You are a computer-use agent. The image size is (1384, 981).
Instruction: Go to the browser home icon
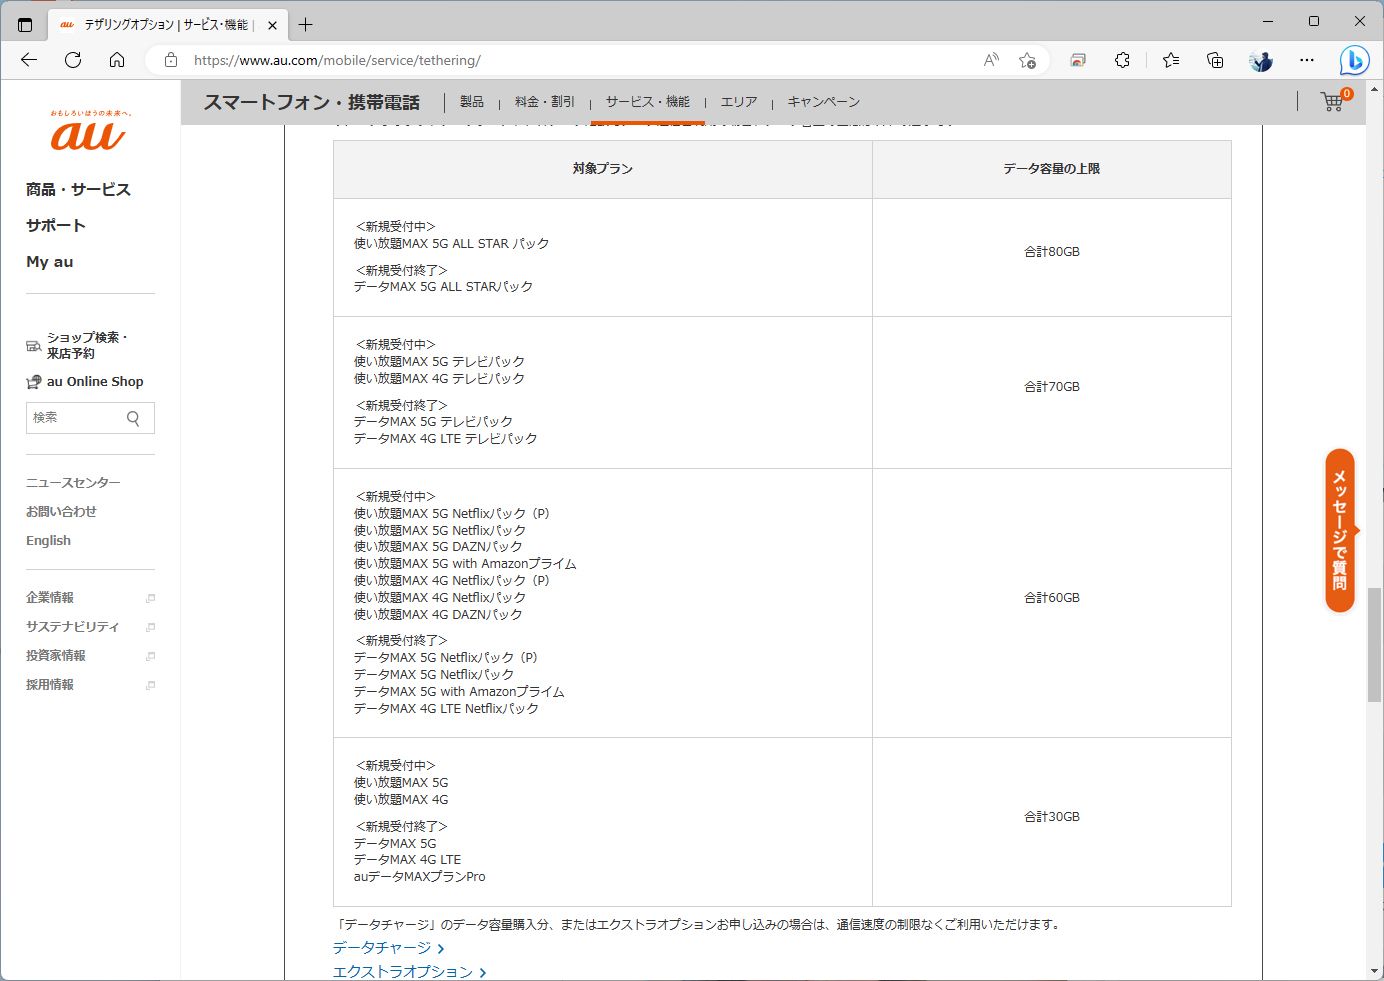click(x=117, y=60)
